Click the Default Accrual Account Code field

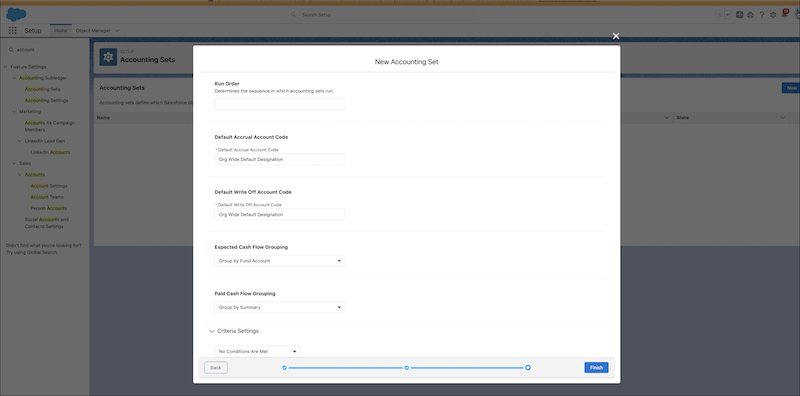click(280, 159)
